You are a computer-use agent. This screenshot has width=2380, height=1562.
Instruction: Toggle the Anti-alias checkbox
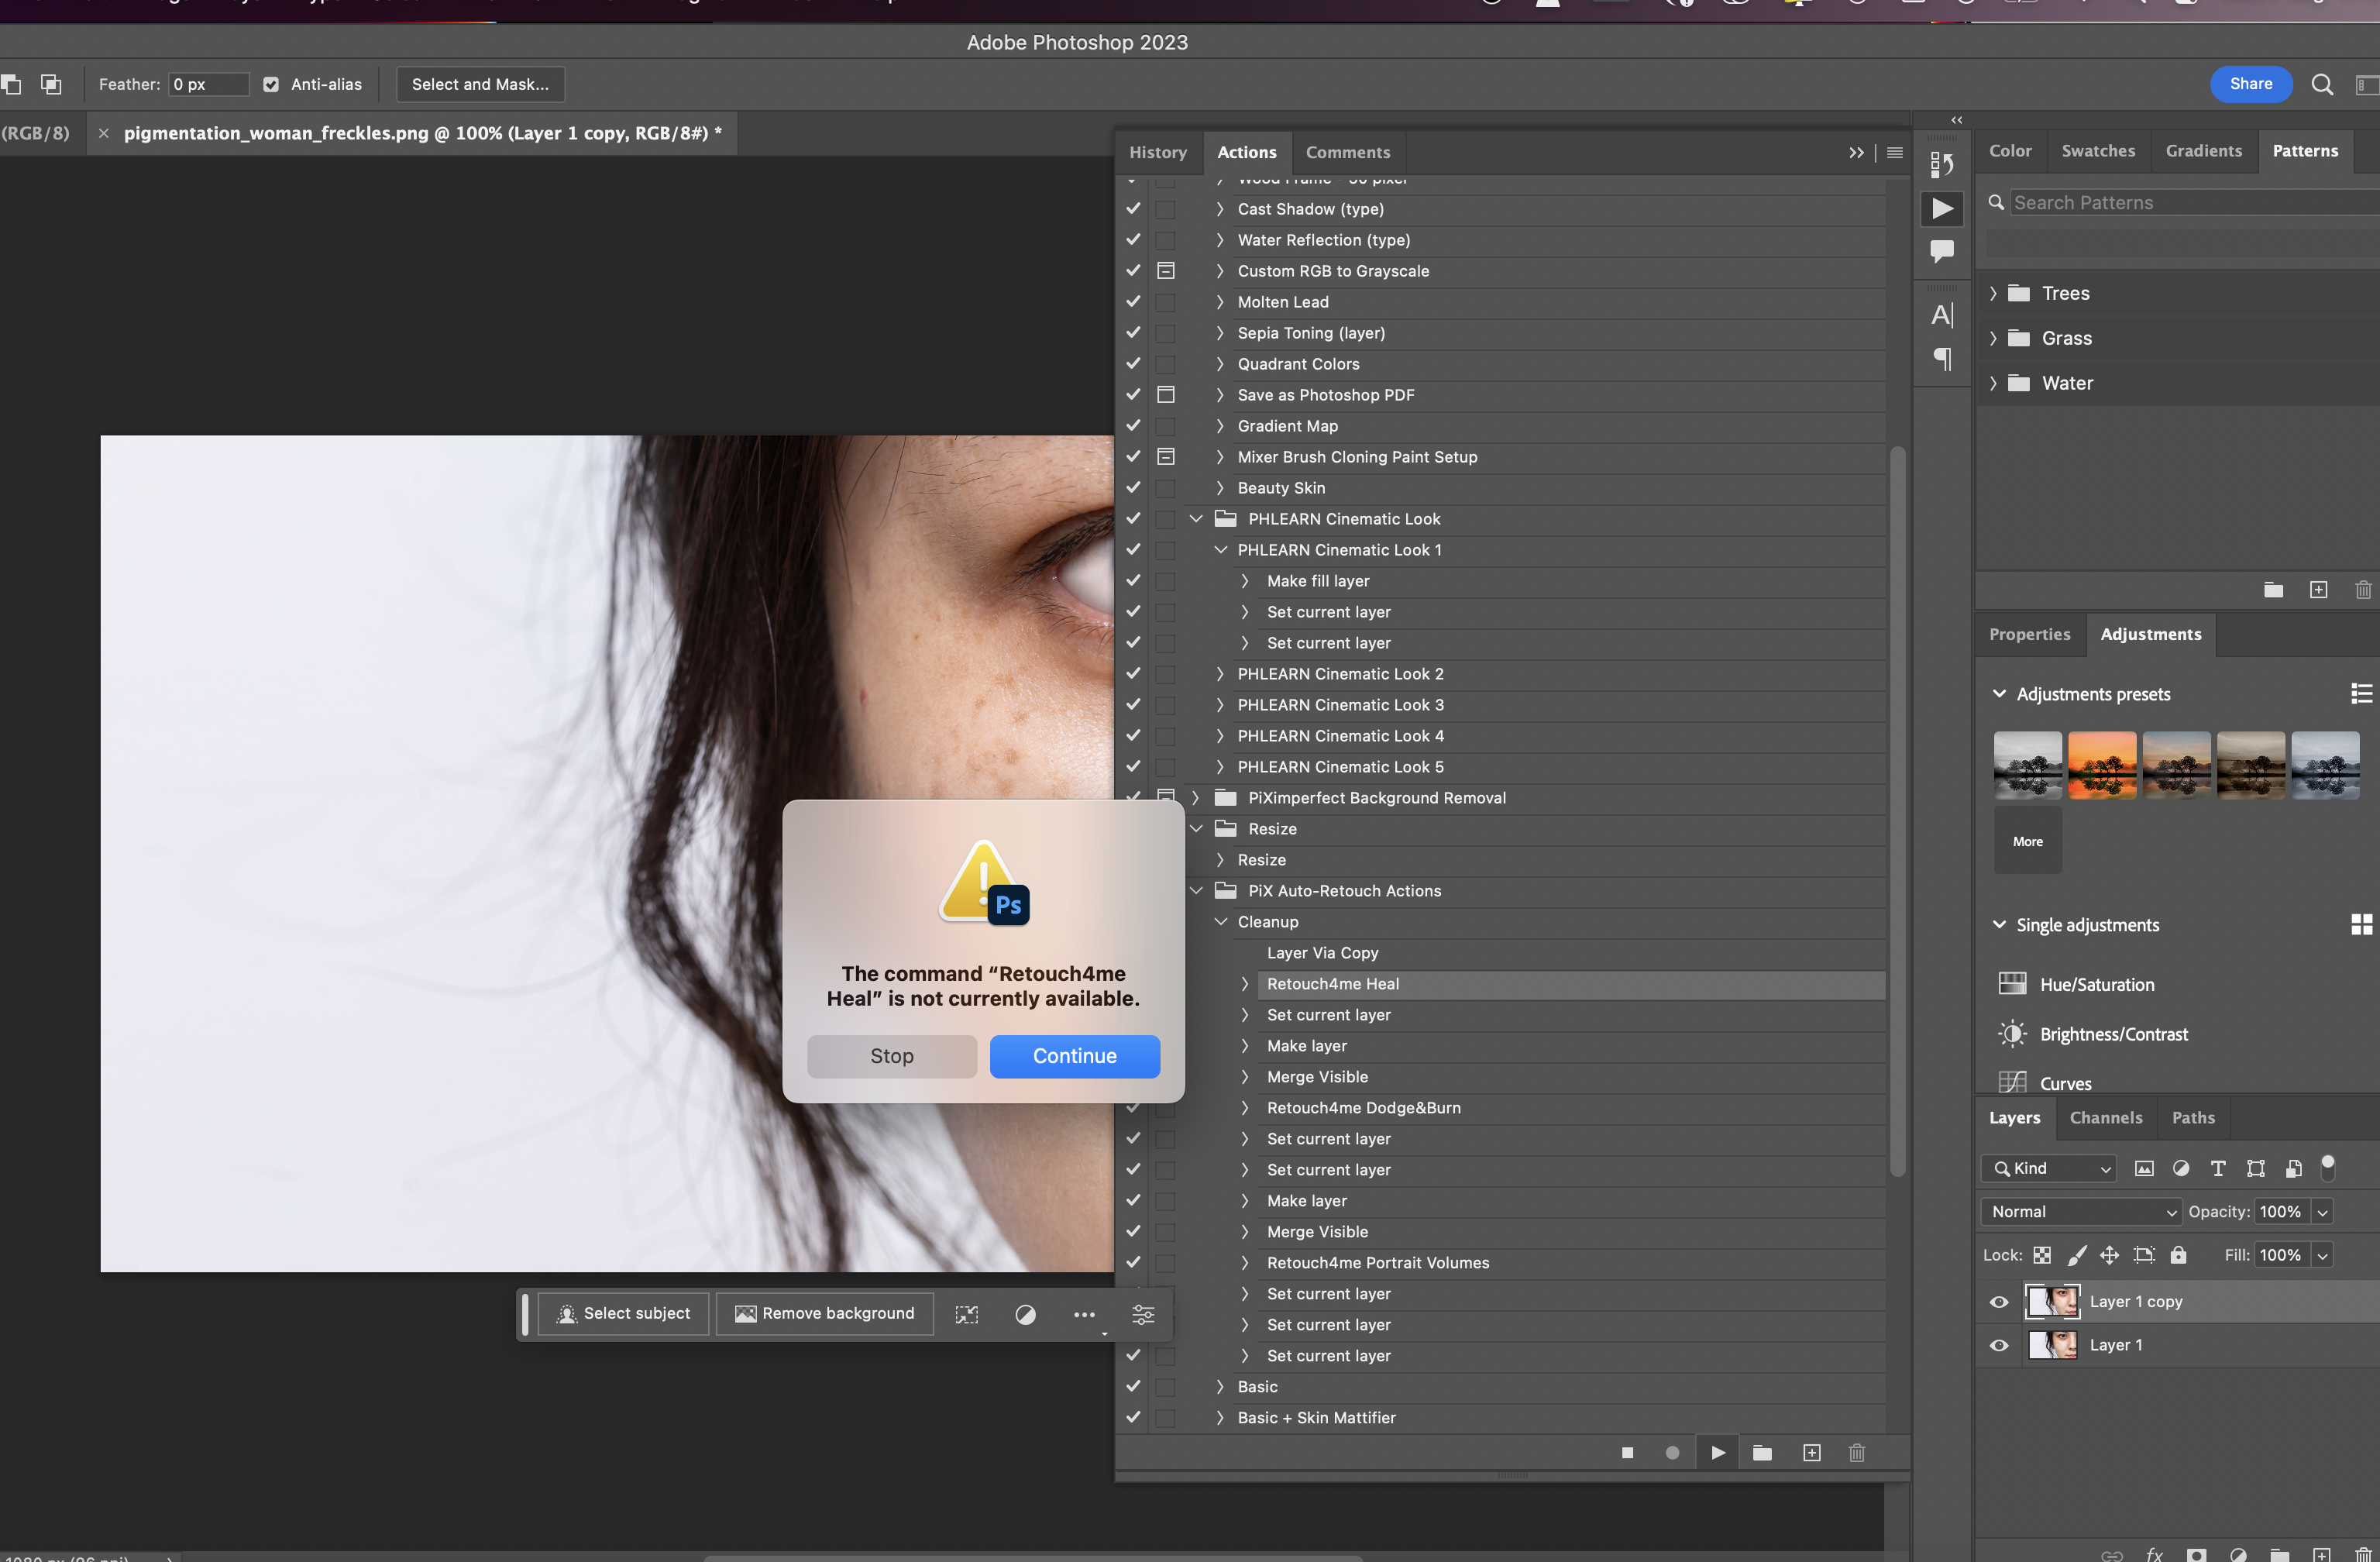point(271,85)
